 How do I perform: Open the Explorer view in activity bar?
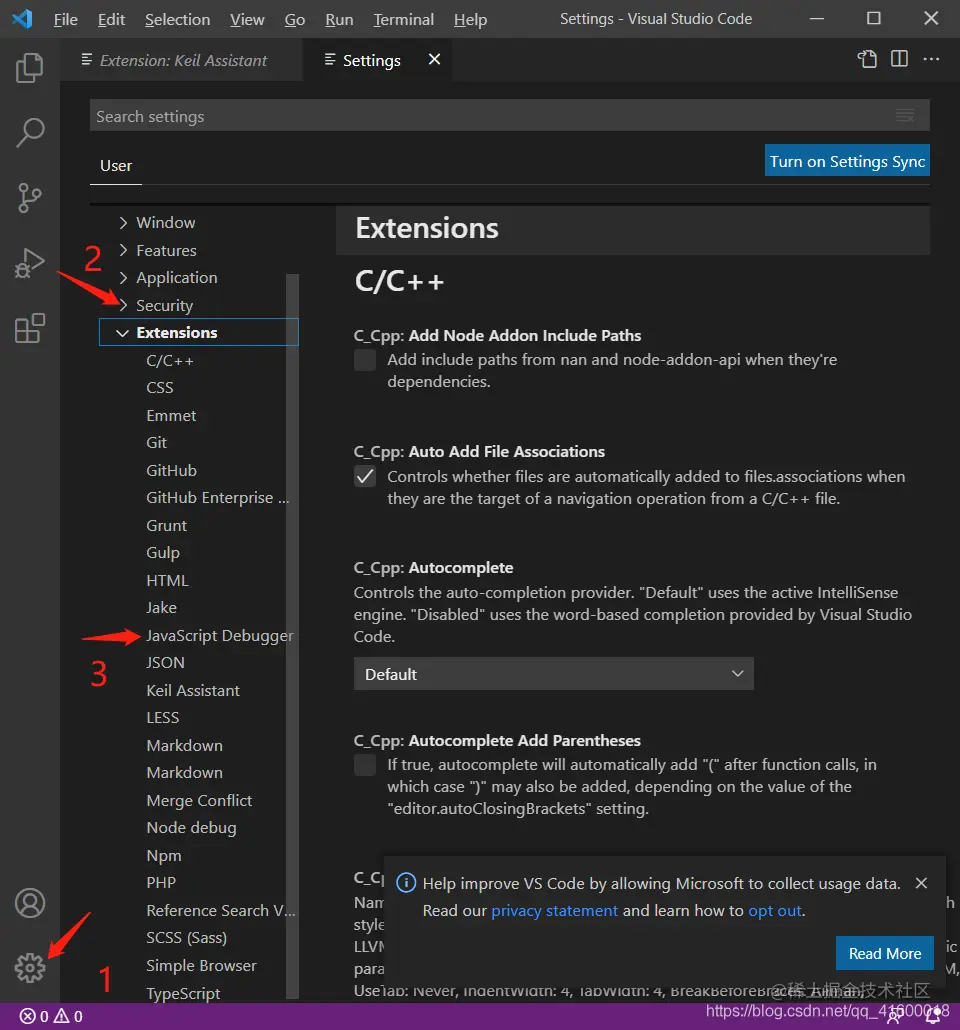tap(30, 68)
